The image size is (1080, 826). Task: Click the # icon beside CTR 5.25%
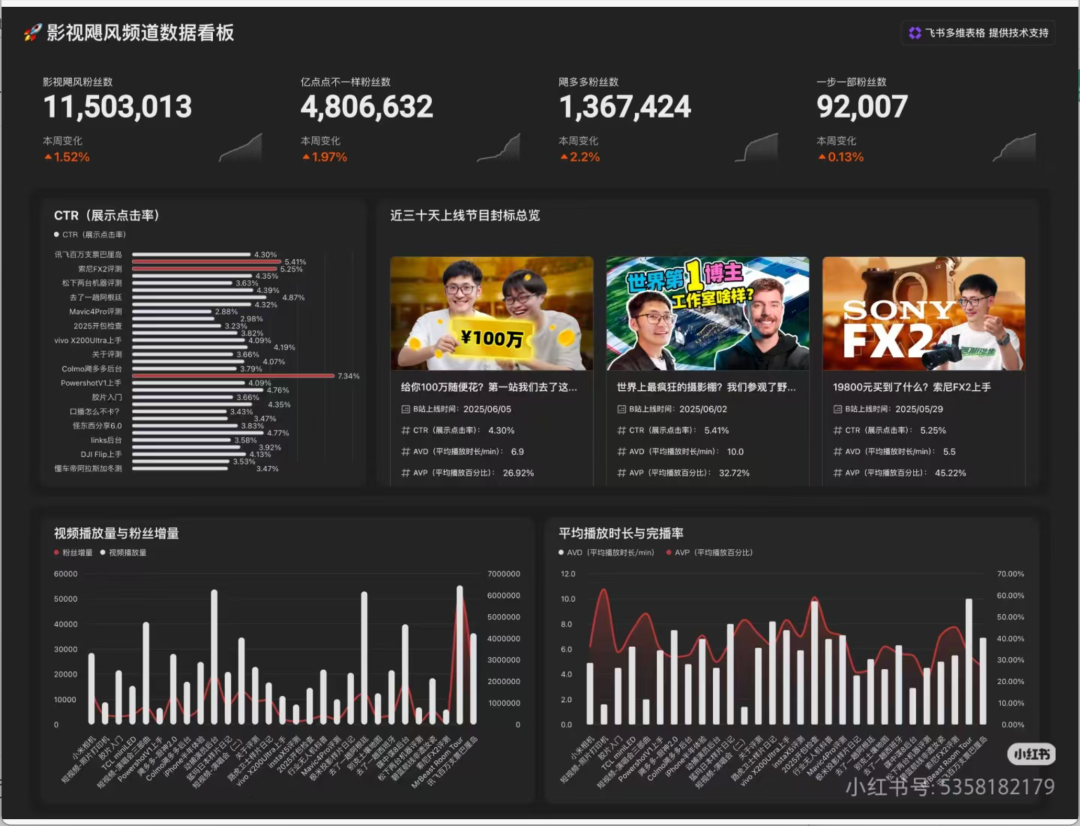[838, 431]
